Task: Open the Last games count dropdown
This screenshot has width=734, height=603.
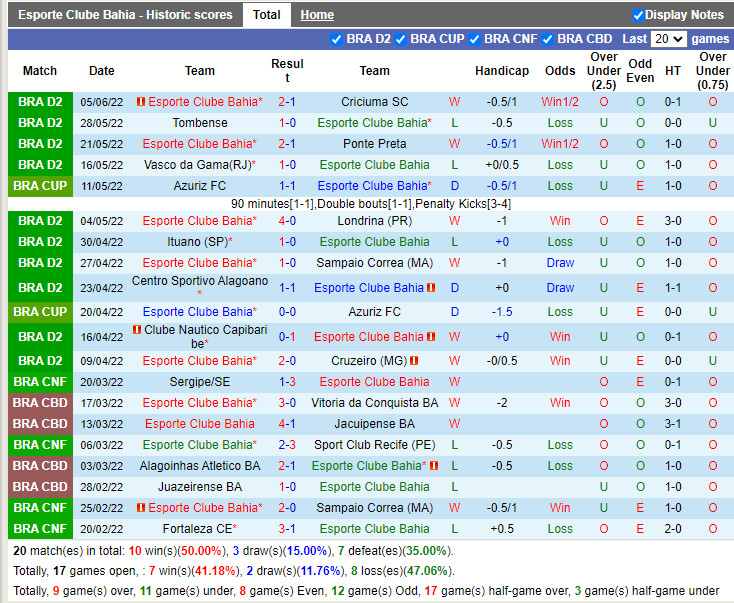Action: [x=668, y=39]
